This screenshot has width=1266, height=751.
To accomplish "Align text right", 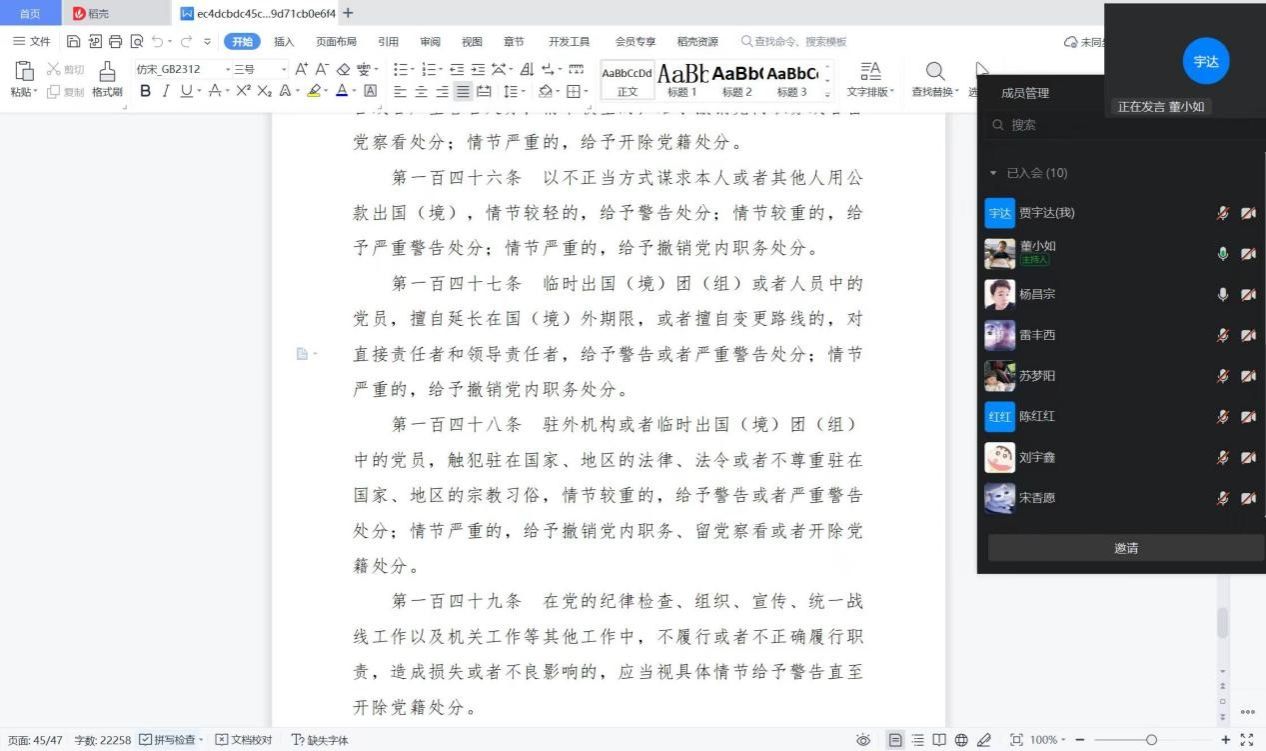I will 442,91.
